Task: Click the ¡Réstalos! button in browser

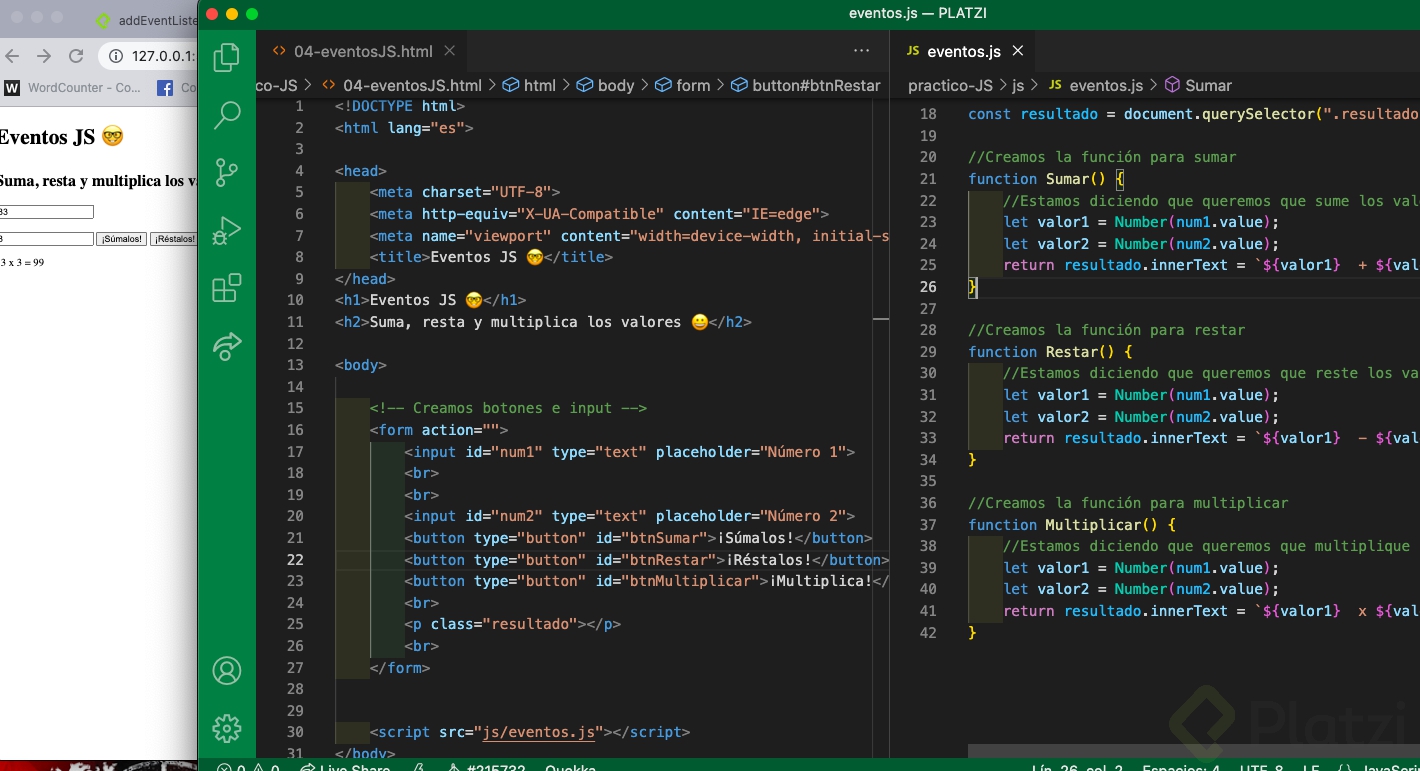Action: click(x=174, y=239)
